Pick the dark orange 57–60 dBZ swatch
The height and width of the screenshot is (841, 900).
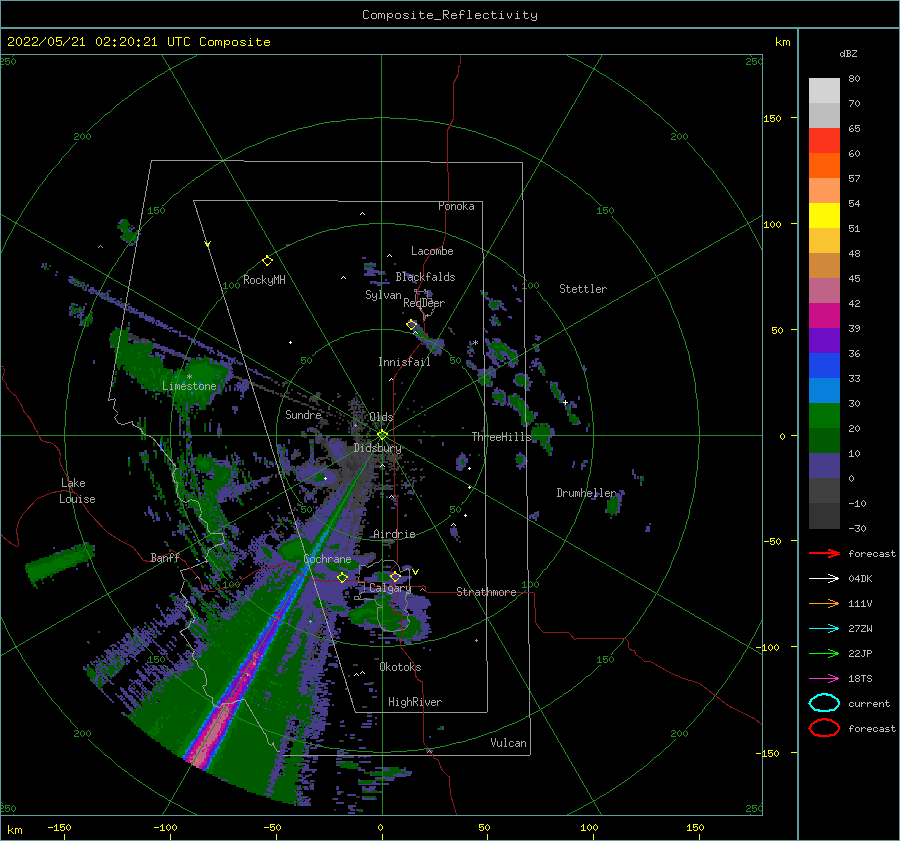click(824, 166)
